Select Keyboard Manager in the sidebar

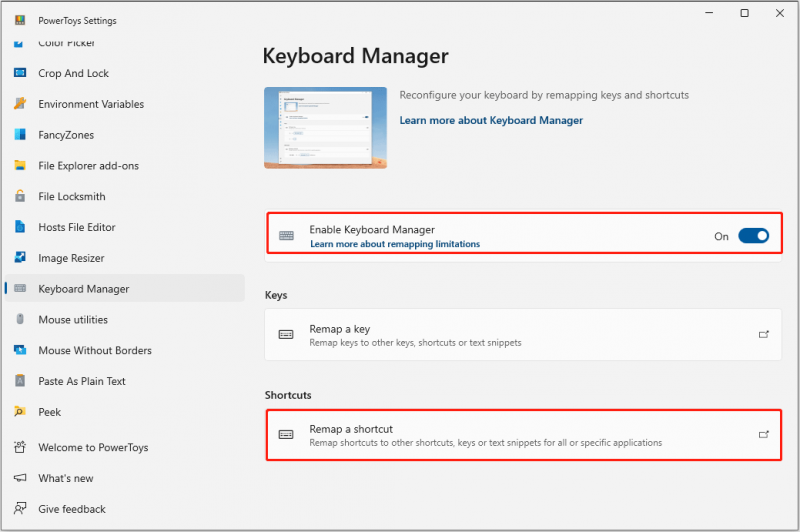[x=124, y=289]
